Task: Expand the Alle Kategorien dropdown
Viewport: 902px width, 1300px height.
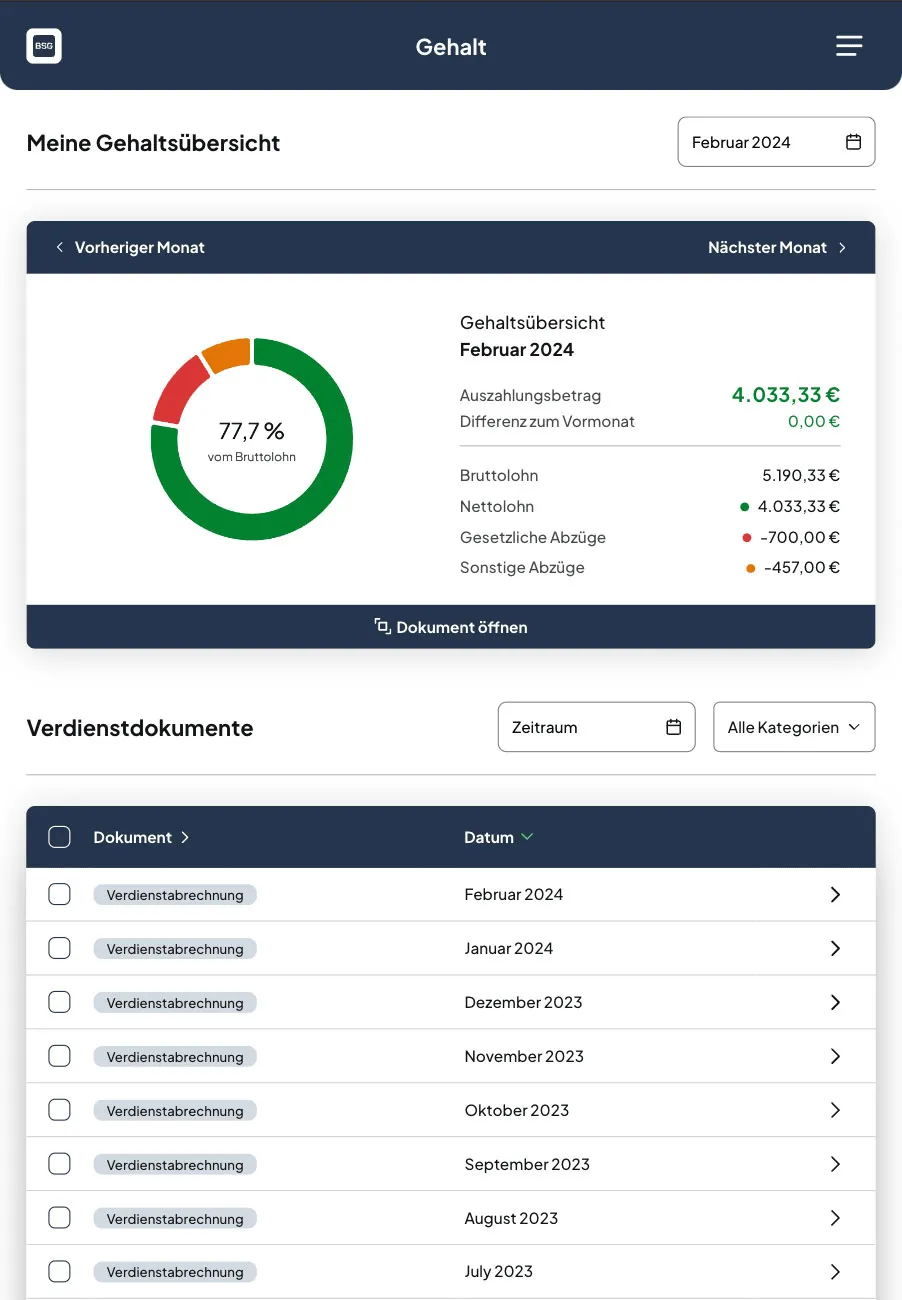Action: click(x=794, y=727)
